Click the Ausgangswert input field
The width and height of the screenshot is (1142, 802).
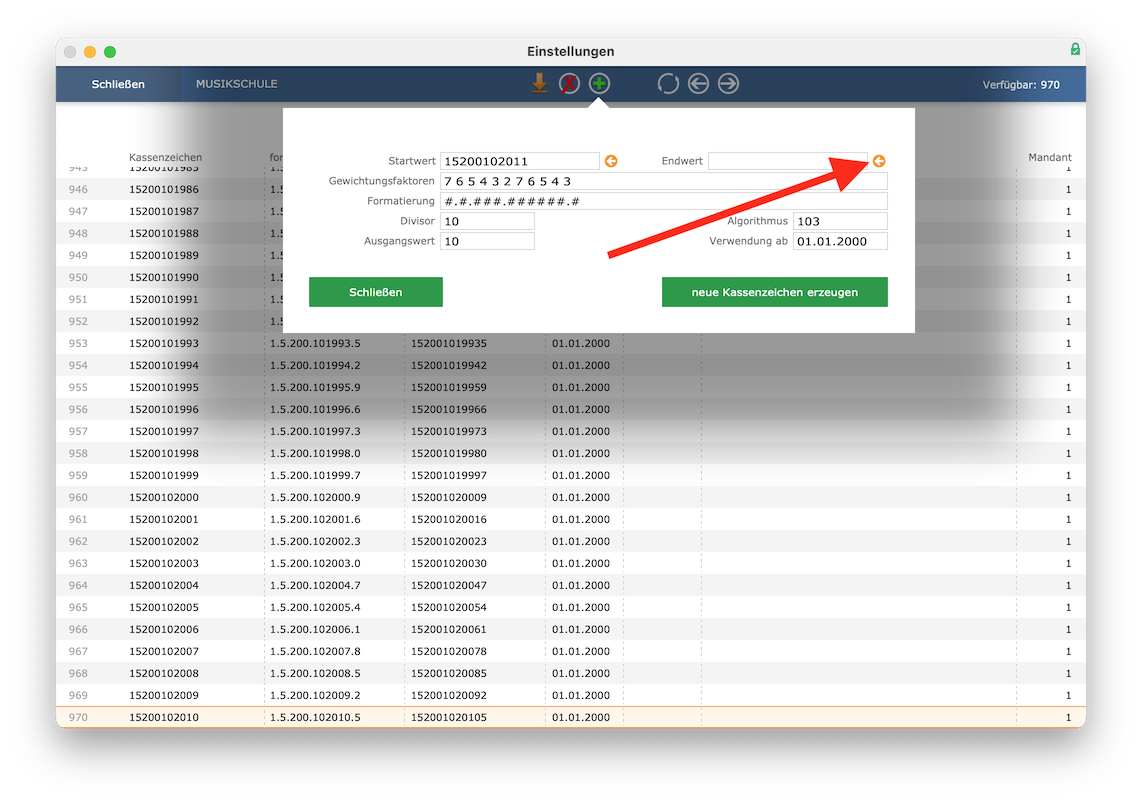click(487, 241)
